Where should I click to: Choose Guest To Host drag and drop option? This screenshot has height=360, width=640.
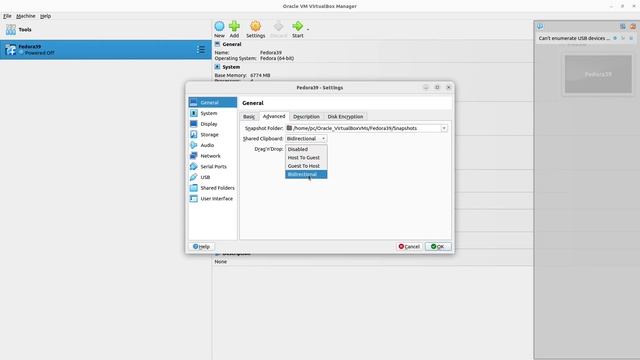[306, 166]
